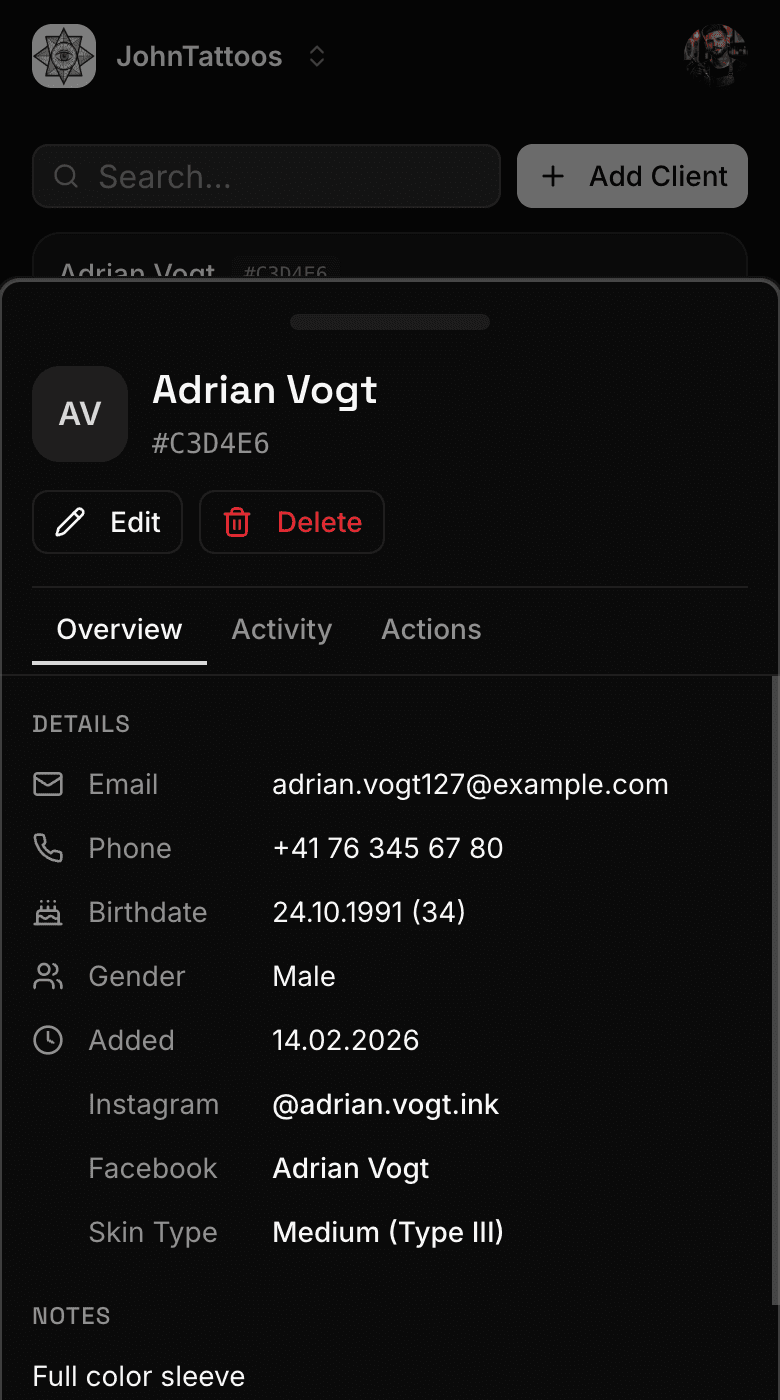Click the AV initials avatar

coord(80,414)
